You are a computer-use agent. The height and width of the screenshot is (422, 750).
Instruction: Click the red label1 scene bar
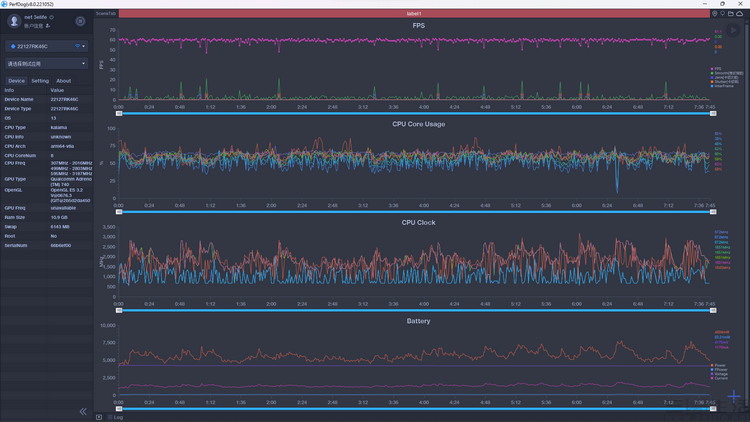pos(414,14)
